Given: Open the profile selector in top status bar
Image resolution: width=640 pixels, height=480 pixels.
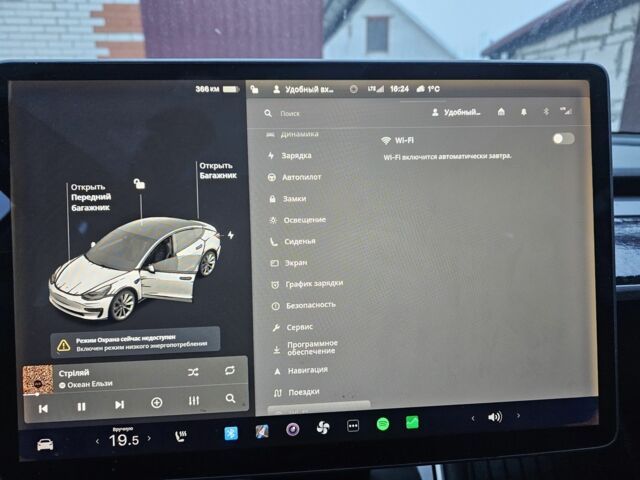Looking at the screenshot, I should [x=303, y=89].
